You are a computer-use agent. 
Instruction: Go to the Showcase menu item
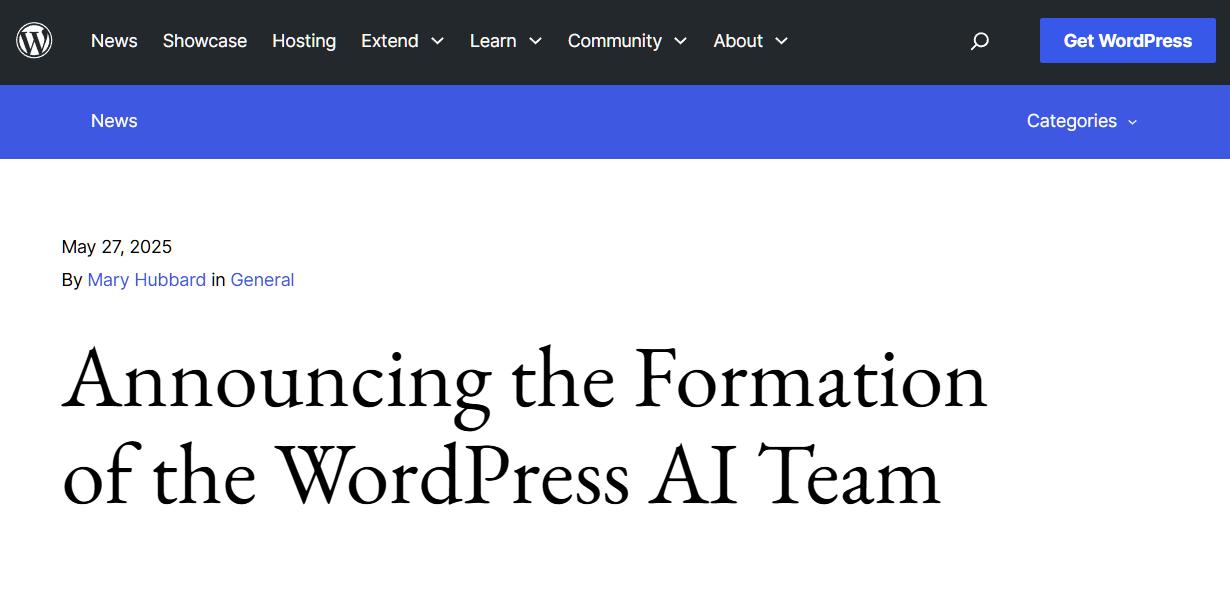click(x=205, y=41)
